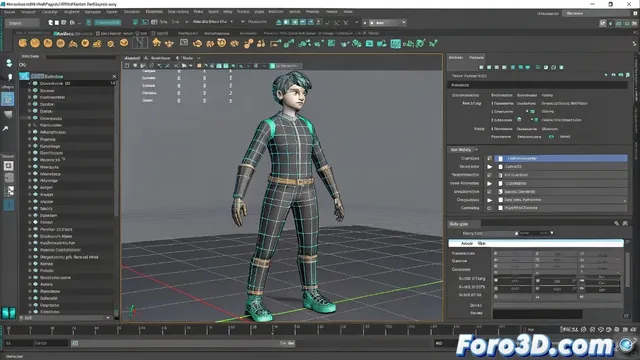Viewport: 640px width, 360px height.
Task: Click the X icon in the top toolbar snap group
Action: pyautogui.click(x=346, y=22)
